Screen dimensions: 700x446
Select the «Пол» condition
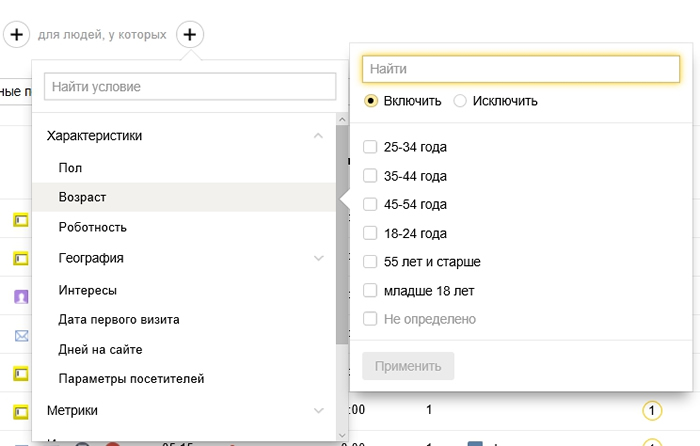[70, 168]
